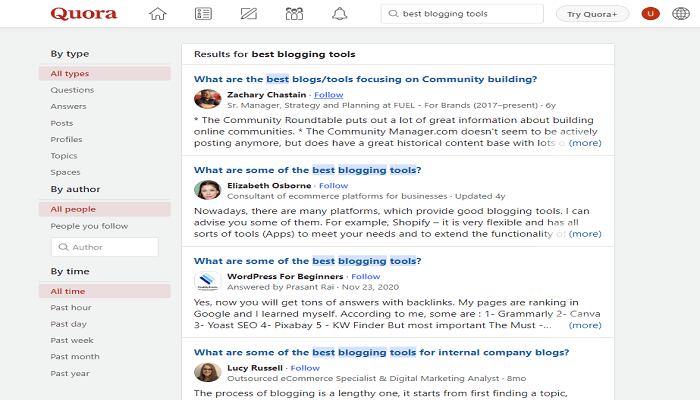
Task: Open the red user profile avatar
Action: tap(650, 14)
